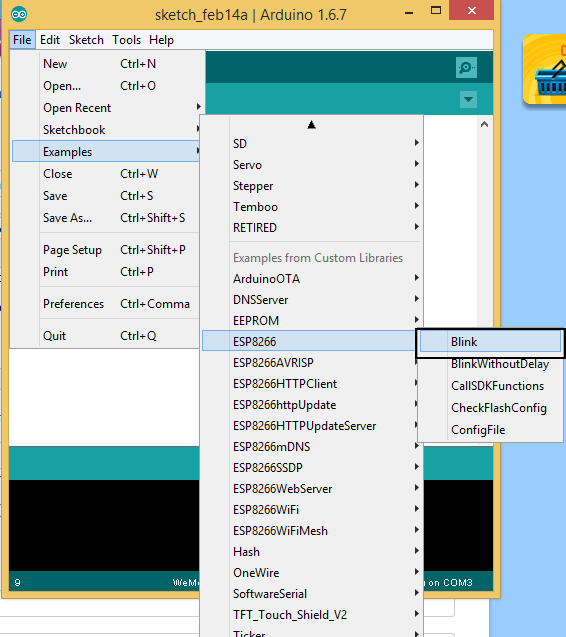Screen dimensions: 566x637
Task: Close the Arduino window
Action: [x=471, y=11]
